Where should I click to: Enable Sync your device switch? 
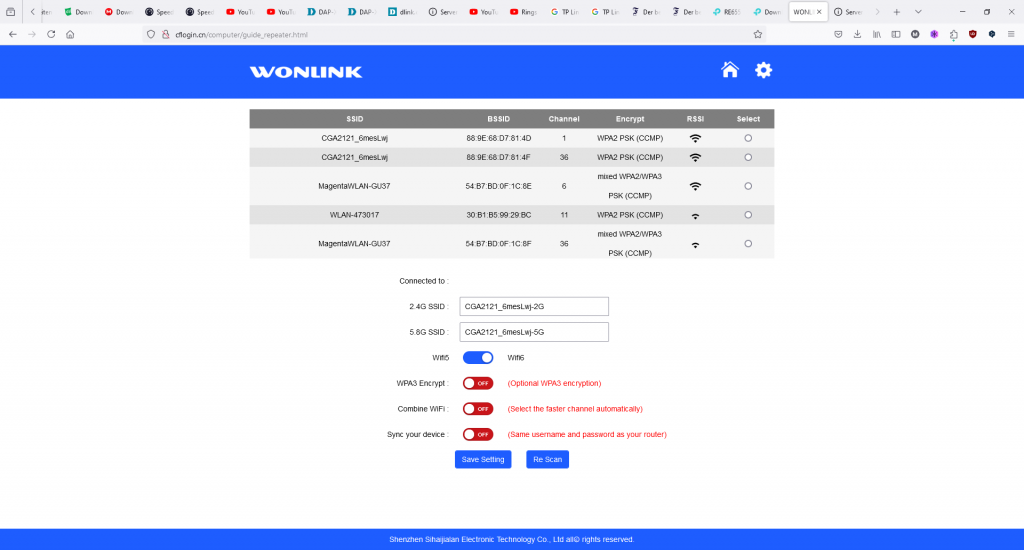point(478,434)
